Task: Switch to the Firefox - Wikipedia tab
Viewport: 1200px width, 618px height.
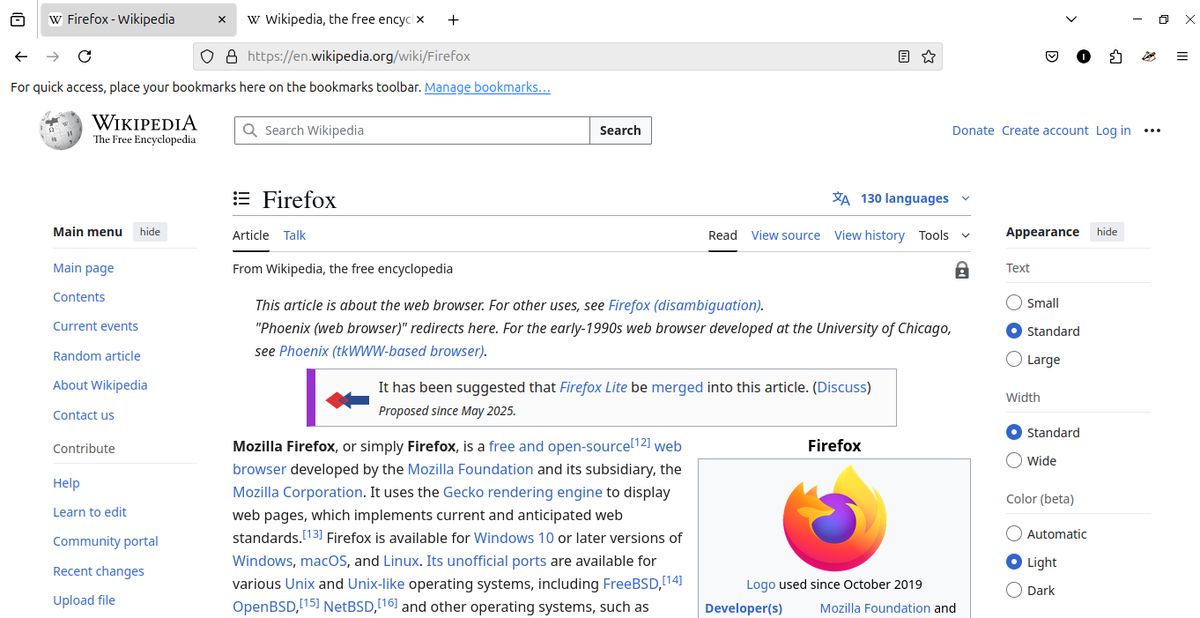Action: coord(139,19)
